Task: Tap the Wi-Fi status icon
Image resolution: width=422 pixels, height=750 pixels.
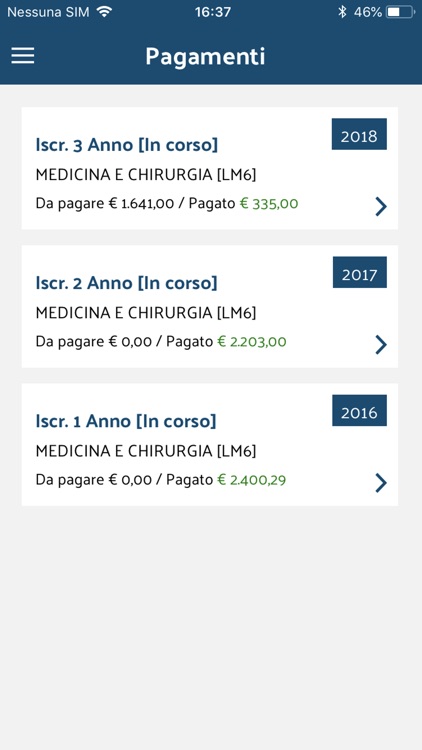Action: (104, 11)
